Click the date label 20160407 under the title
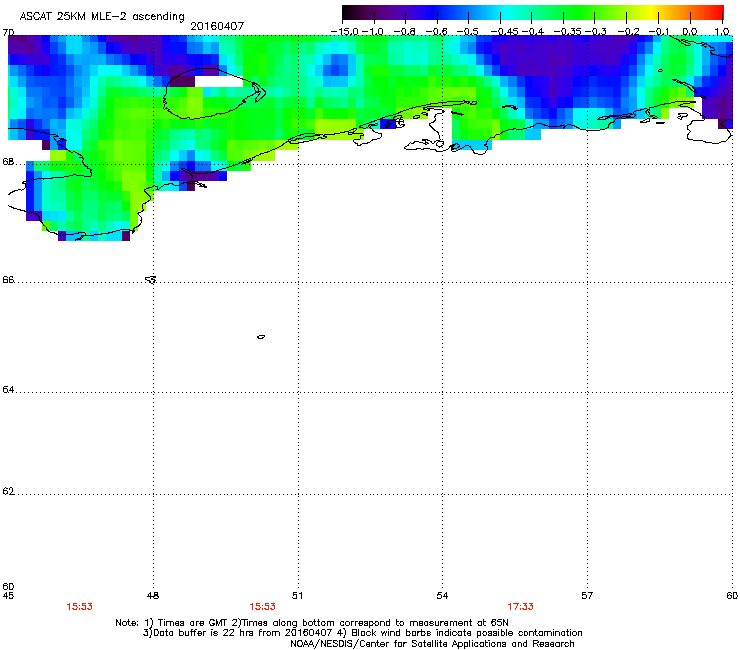Viewport: 740px width, 650px height. coord(217,26)
